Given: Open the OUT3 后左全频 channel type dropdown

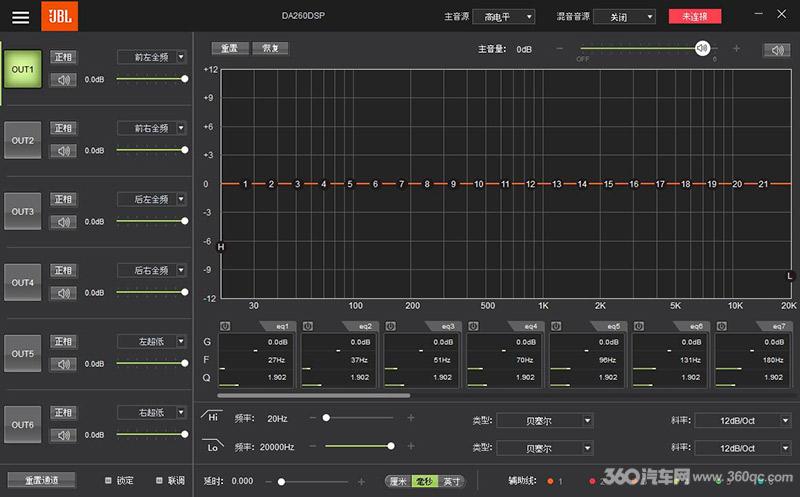Looking at the screenshot, I should coord(152,199).
